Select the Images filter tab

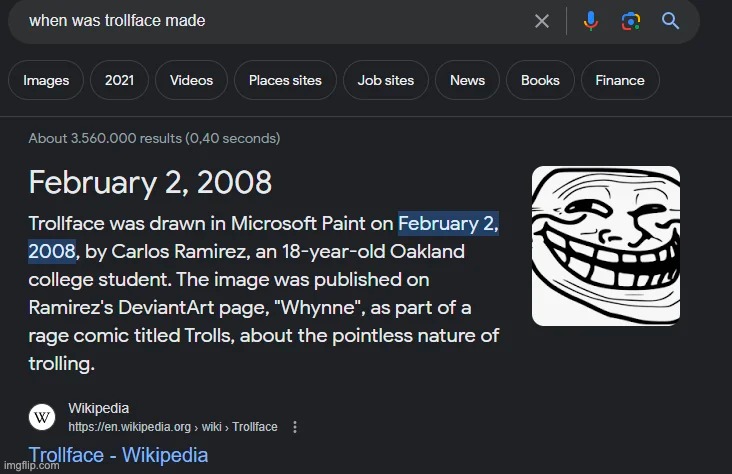pos(44,81)
